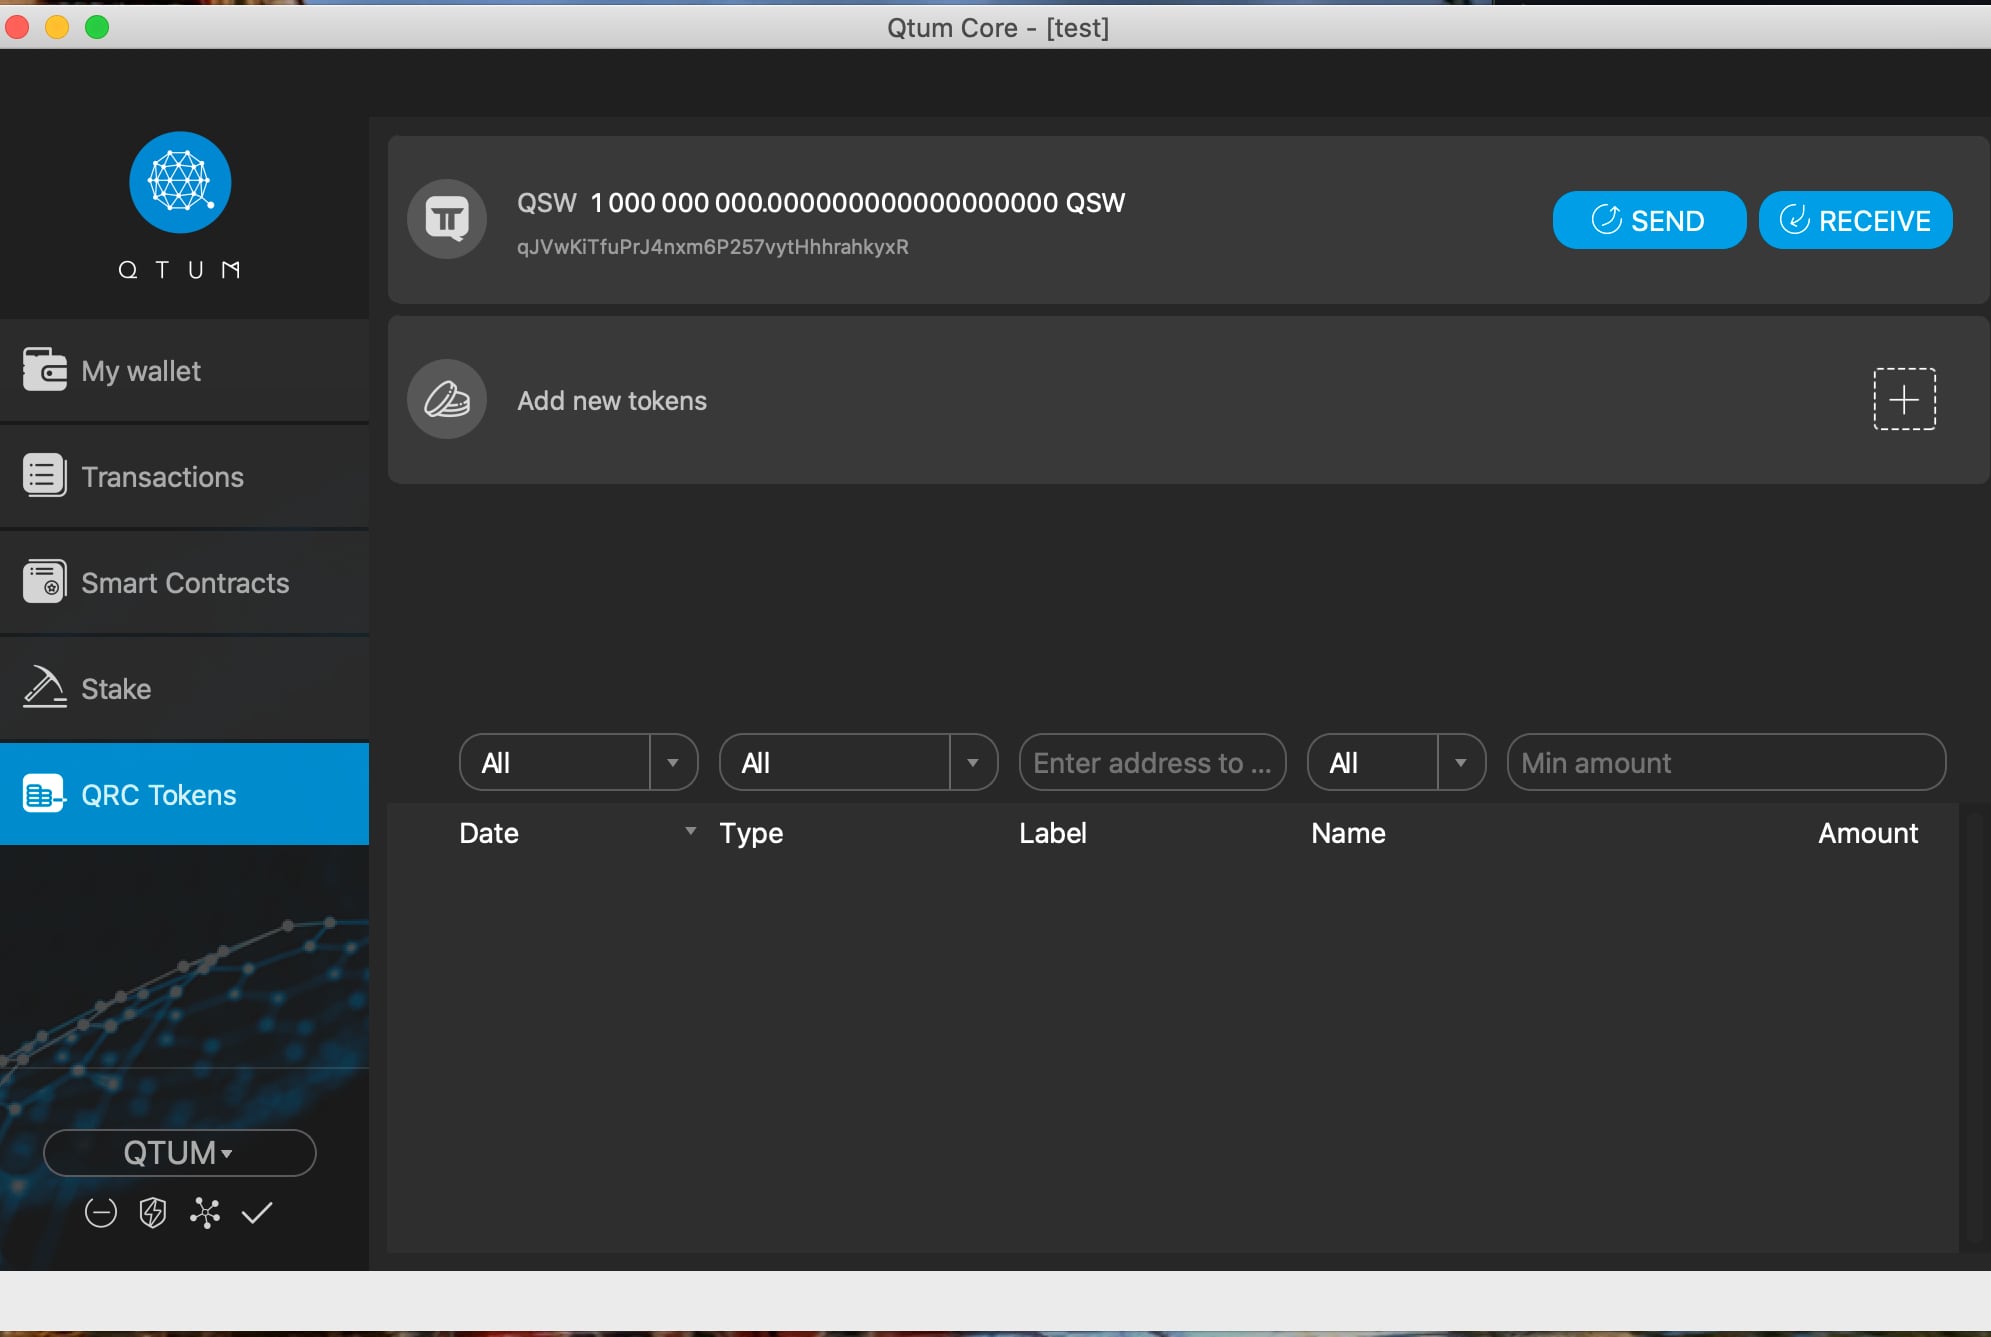Viewport: 1991px width, 1337px height.
Task: Open the All token name filter dropdown
Action: [1460, 763]
